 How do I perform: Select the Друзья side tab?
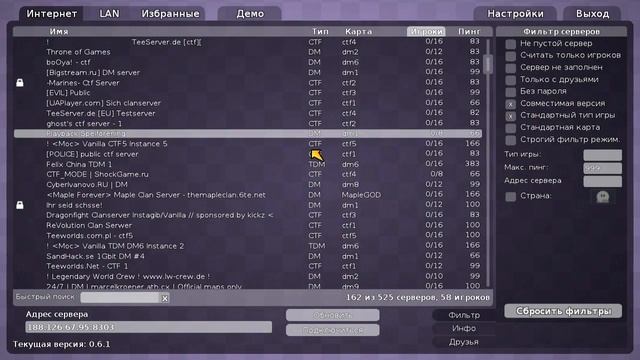[x=464, y=342]
